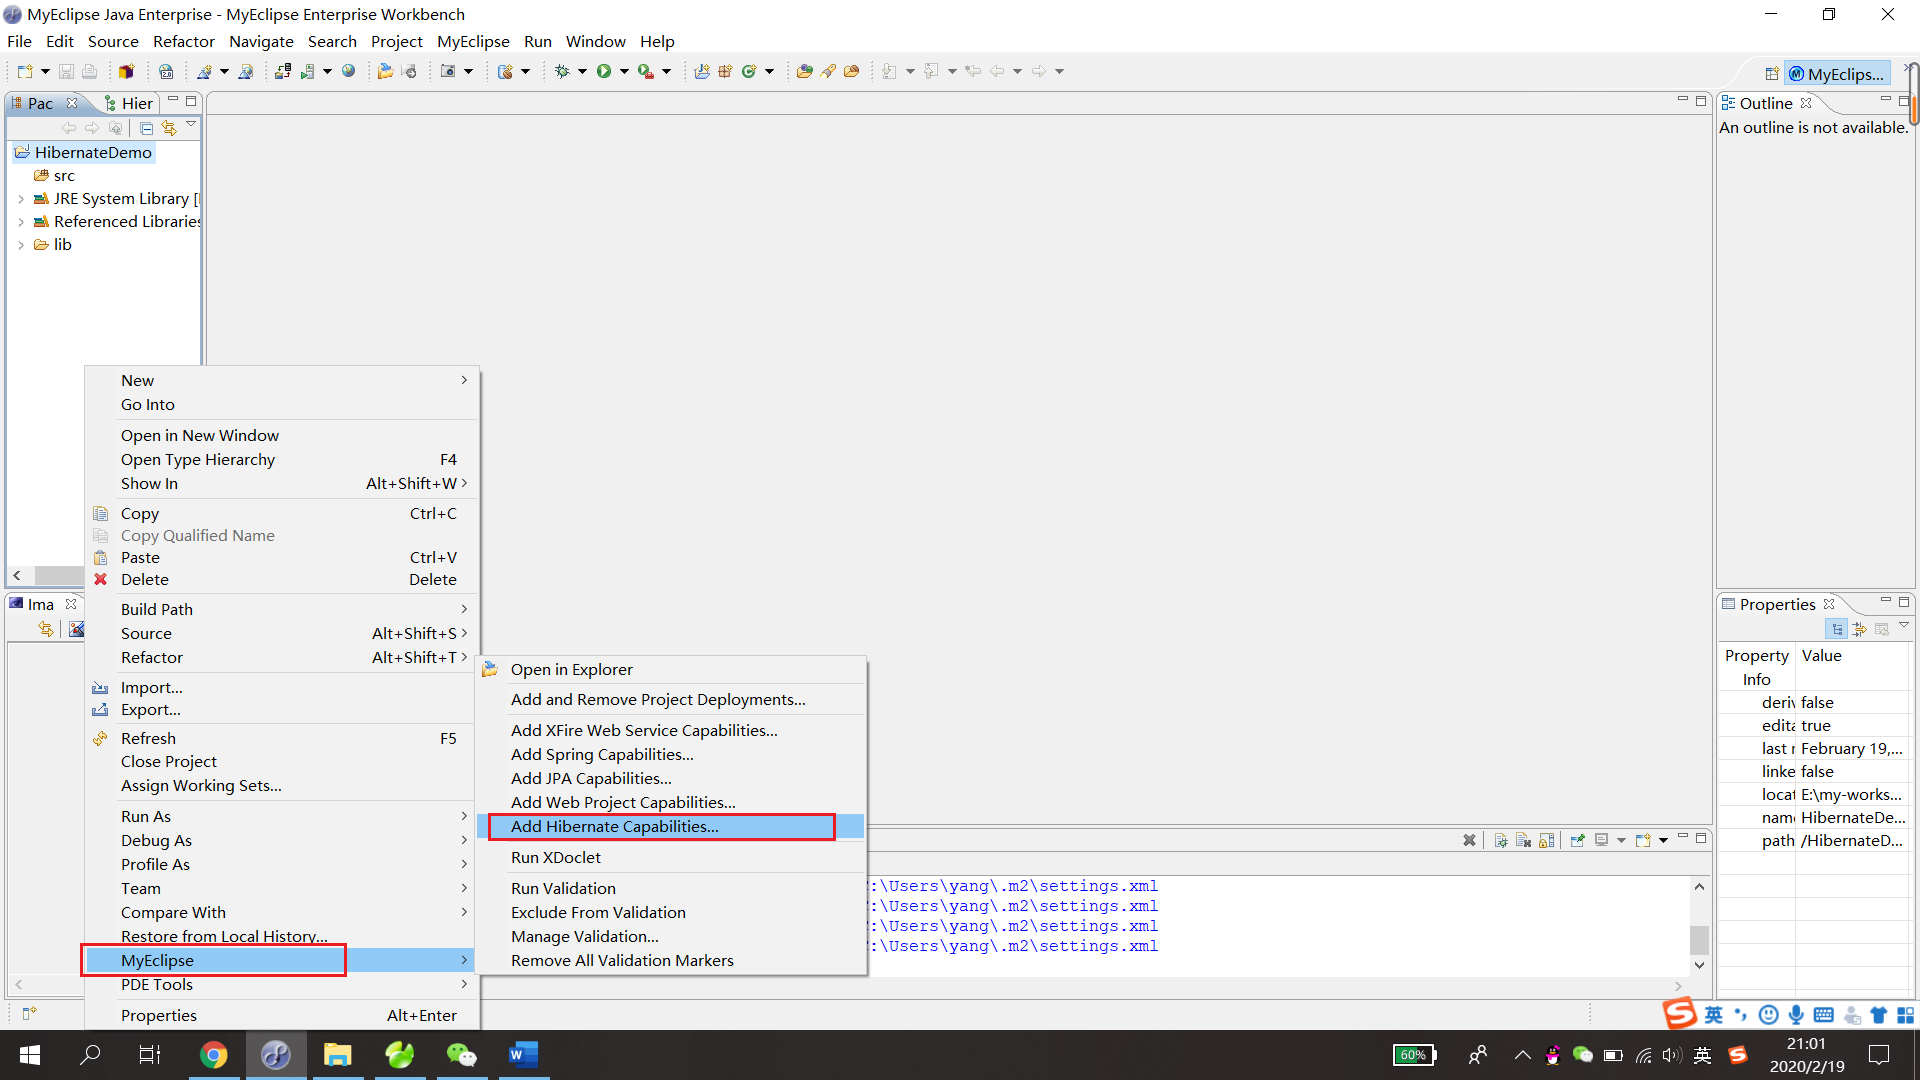This screenshot has width=1920, height=1080.
Task: Click the new file wizard icon
Action: pos(25,71)
